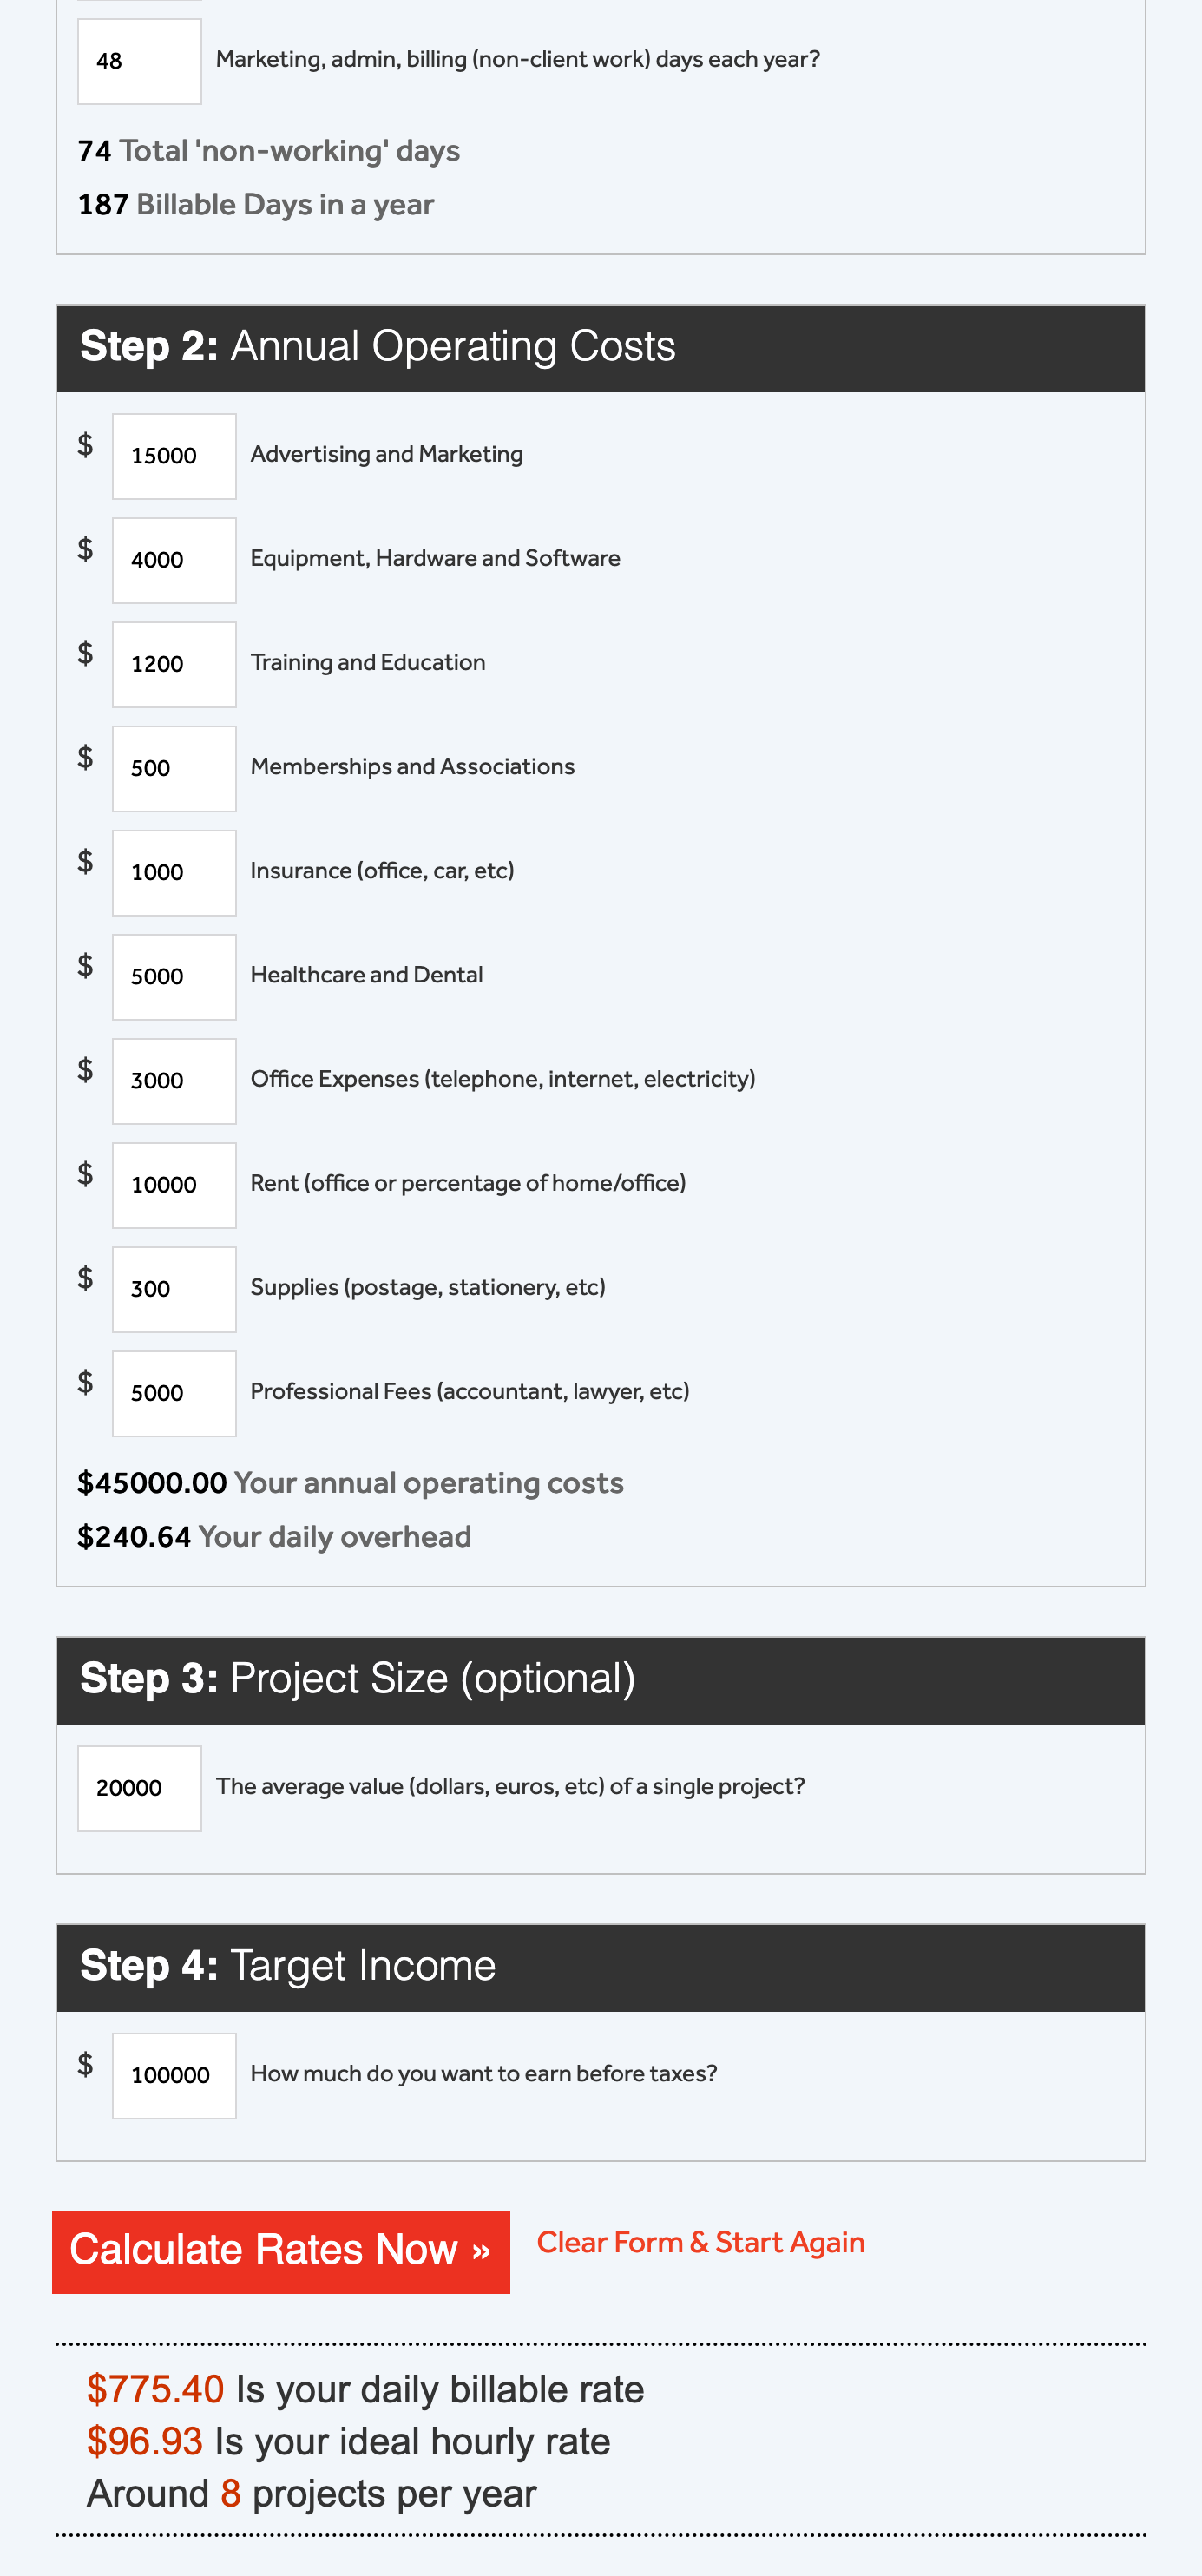The width and height of the screenshot is (1202, 2576).
Task: Click the Step 2 Annual Operating Costs header
Action: 378,346
